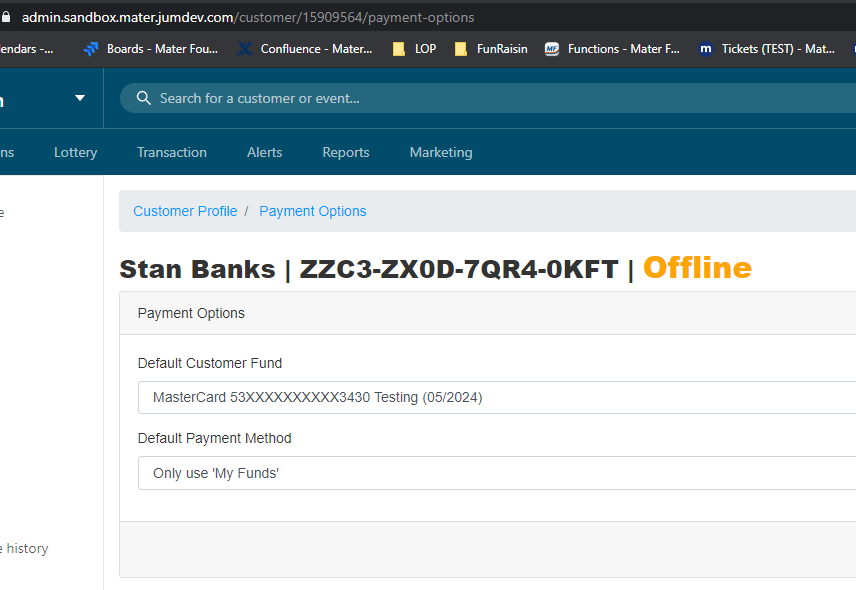This screenshot has width=856, height=590.
Task: Open the Confluence bookmark icon
Action: tap(245, 49)
